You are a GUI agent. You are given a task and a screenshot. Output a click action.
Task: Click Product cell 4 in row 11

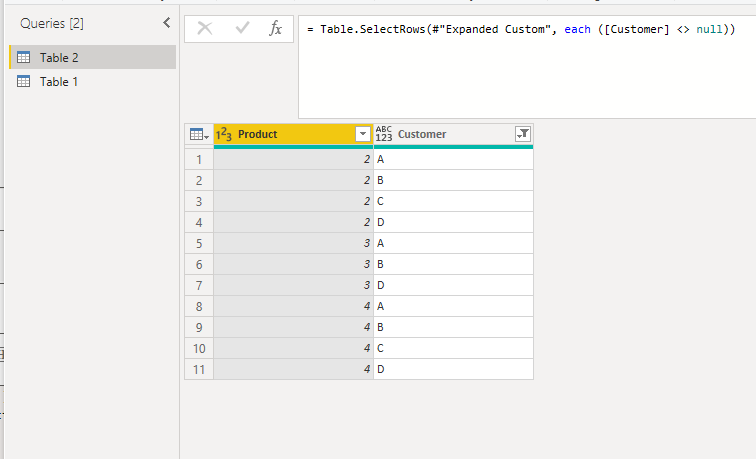coord(294,369)
